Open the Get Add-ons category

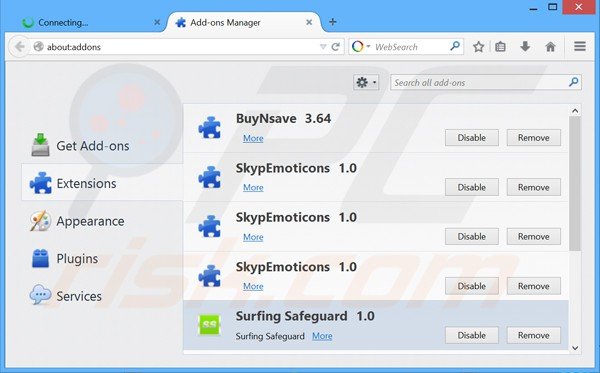pos(102,146)
